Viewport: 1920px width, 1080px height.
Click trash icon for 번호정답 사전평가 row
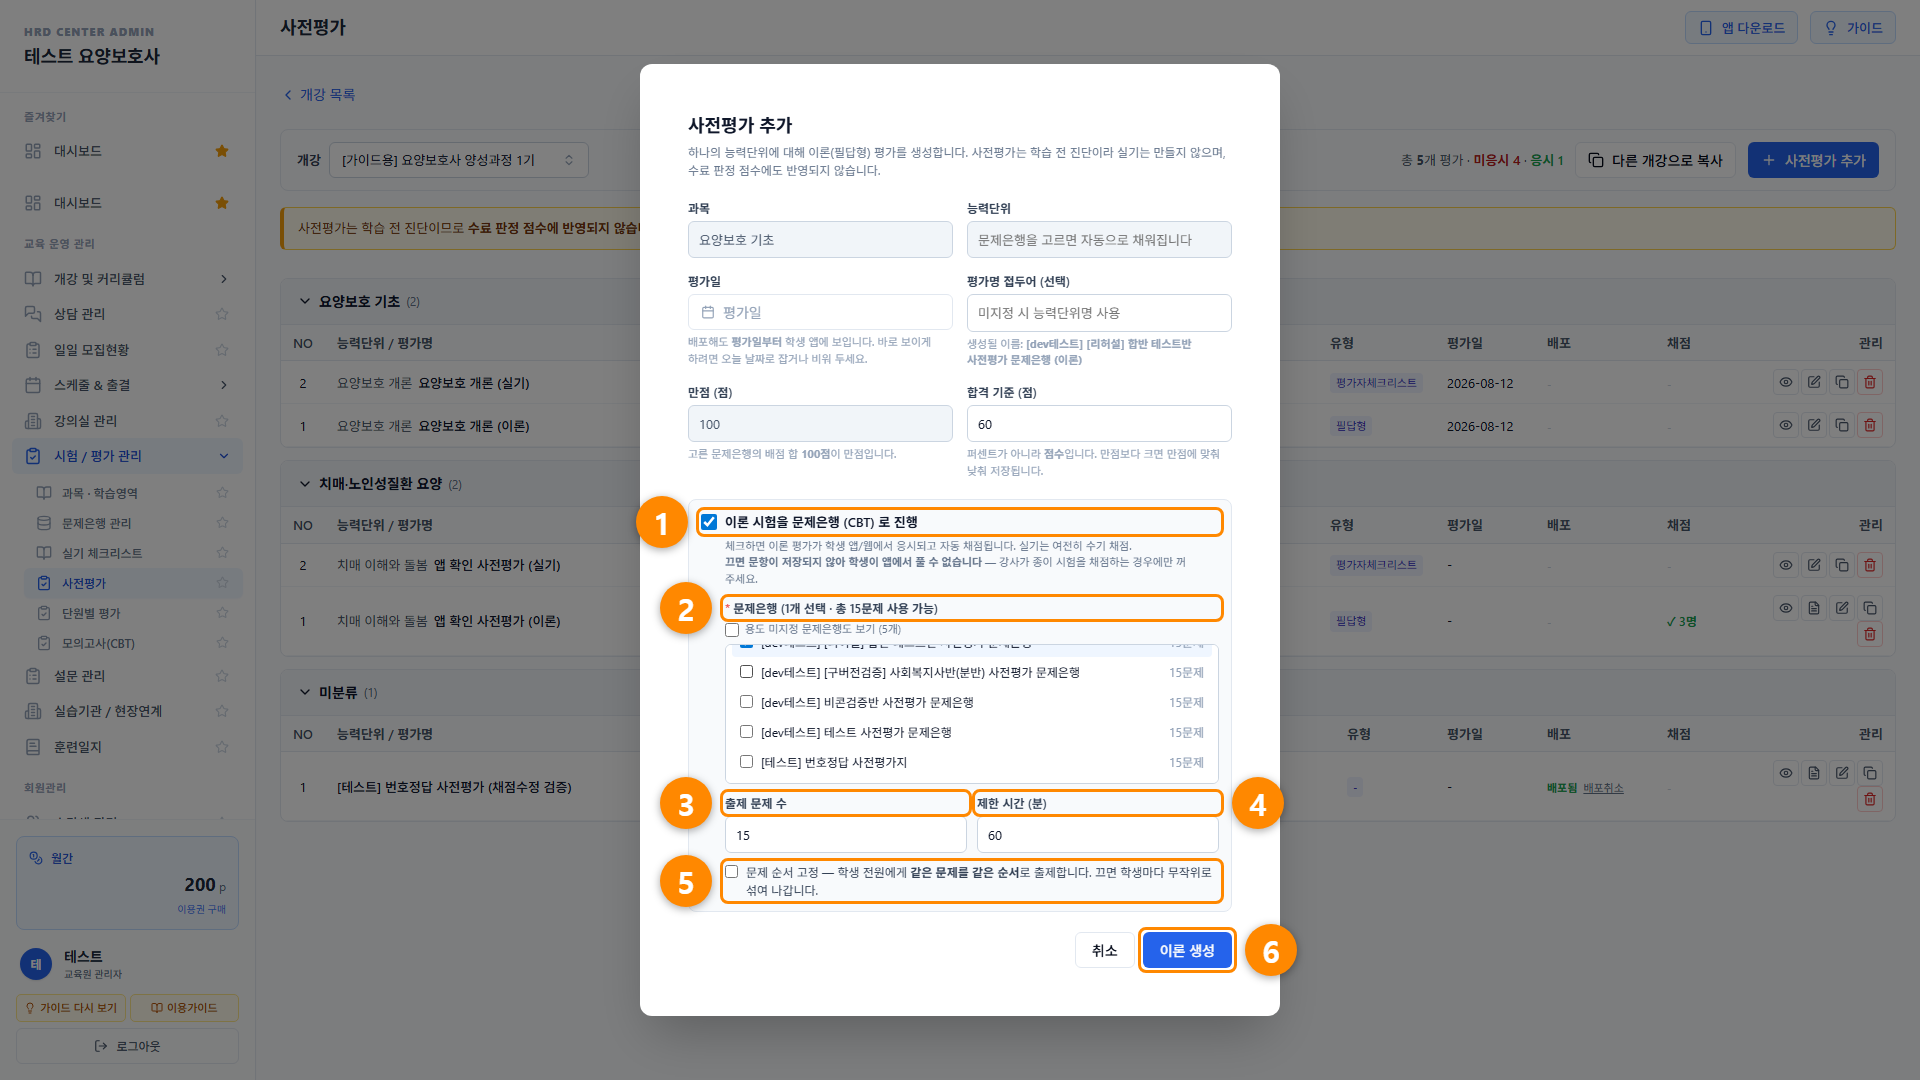(x=1869, y=799)
